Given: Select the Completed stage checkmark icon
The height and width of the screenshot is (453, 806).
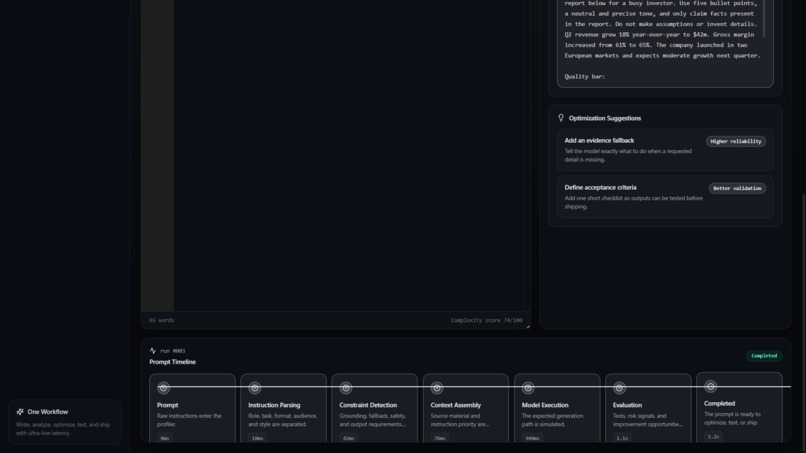Looking at the screenshot, I should 710,386.
